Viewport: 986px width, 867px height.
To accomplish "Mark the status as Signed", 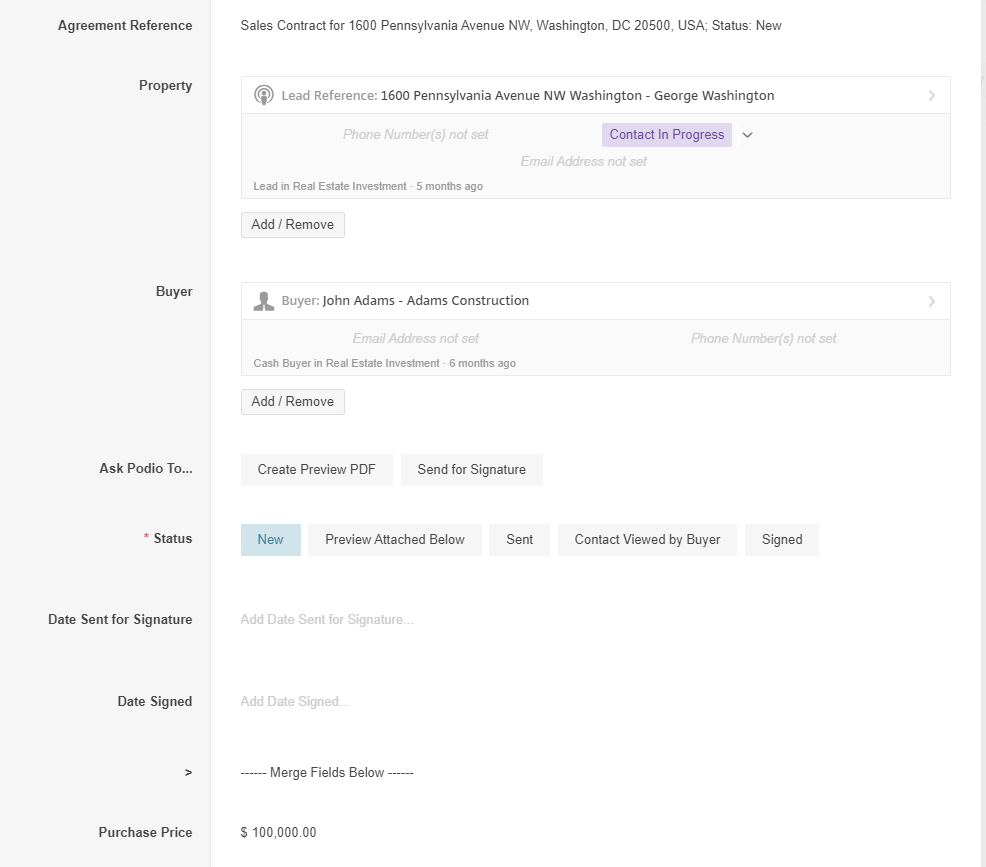I will point(781,540).
